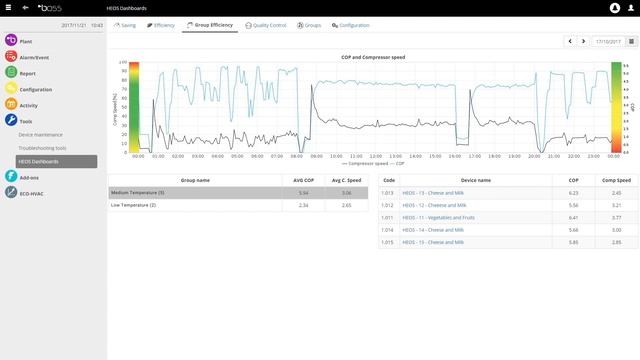
Task: Click the Tools wrench icon
Action: pyautogui.click(x=11, y=120)
